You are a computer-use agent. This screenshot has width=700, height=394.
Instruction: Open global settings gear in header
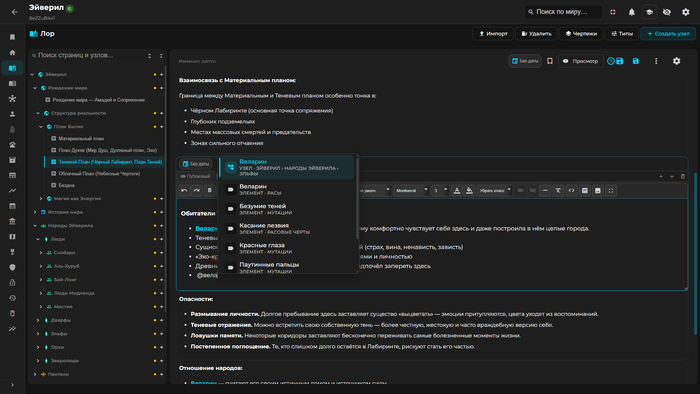(x=686, y=12)
